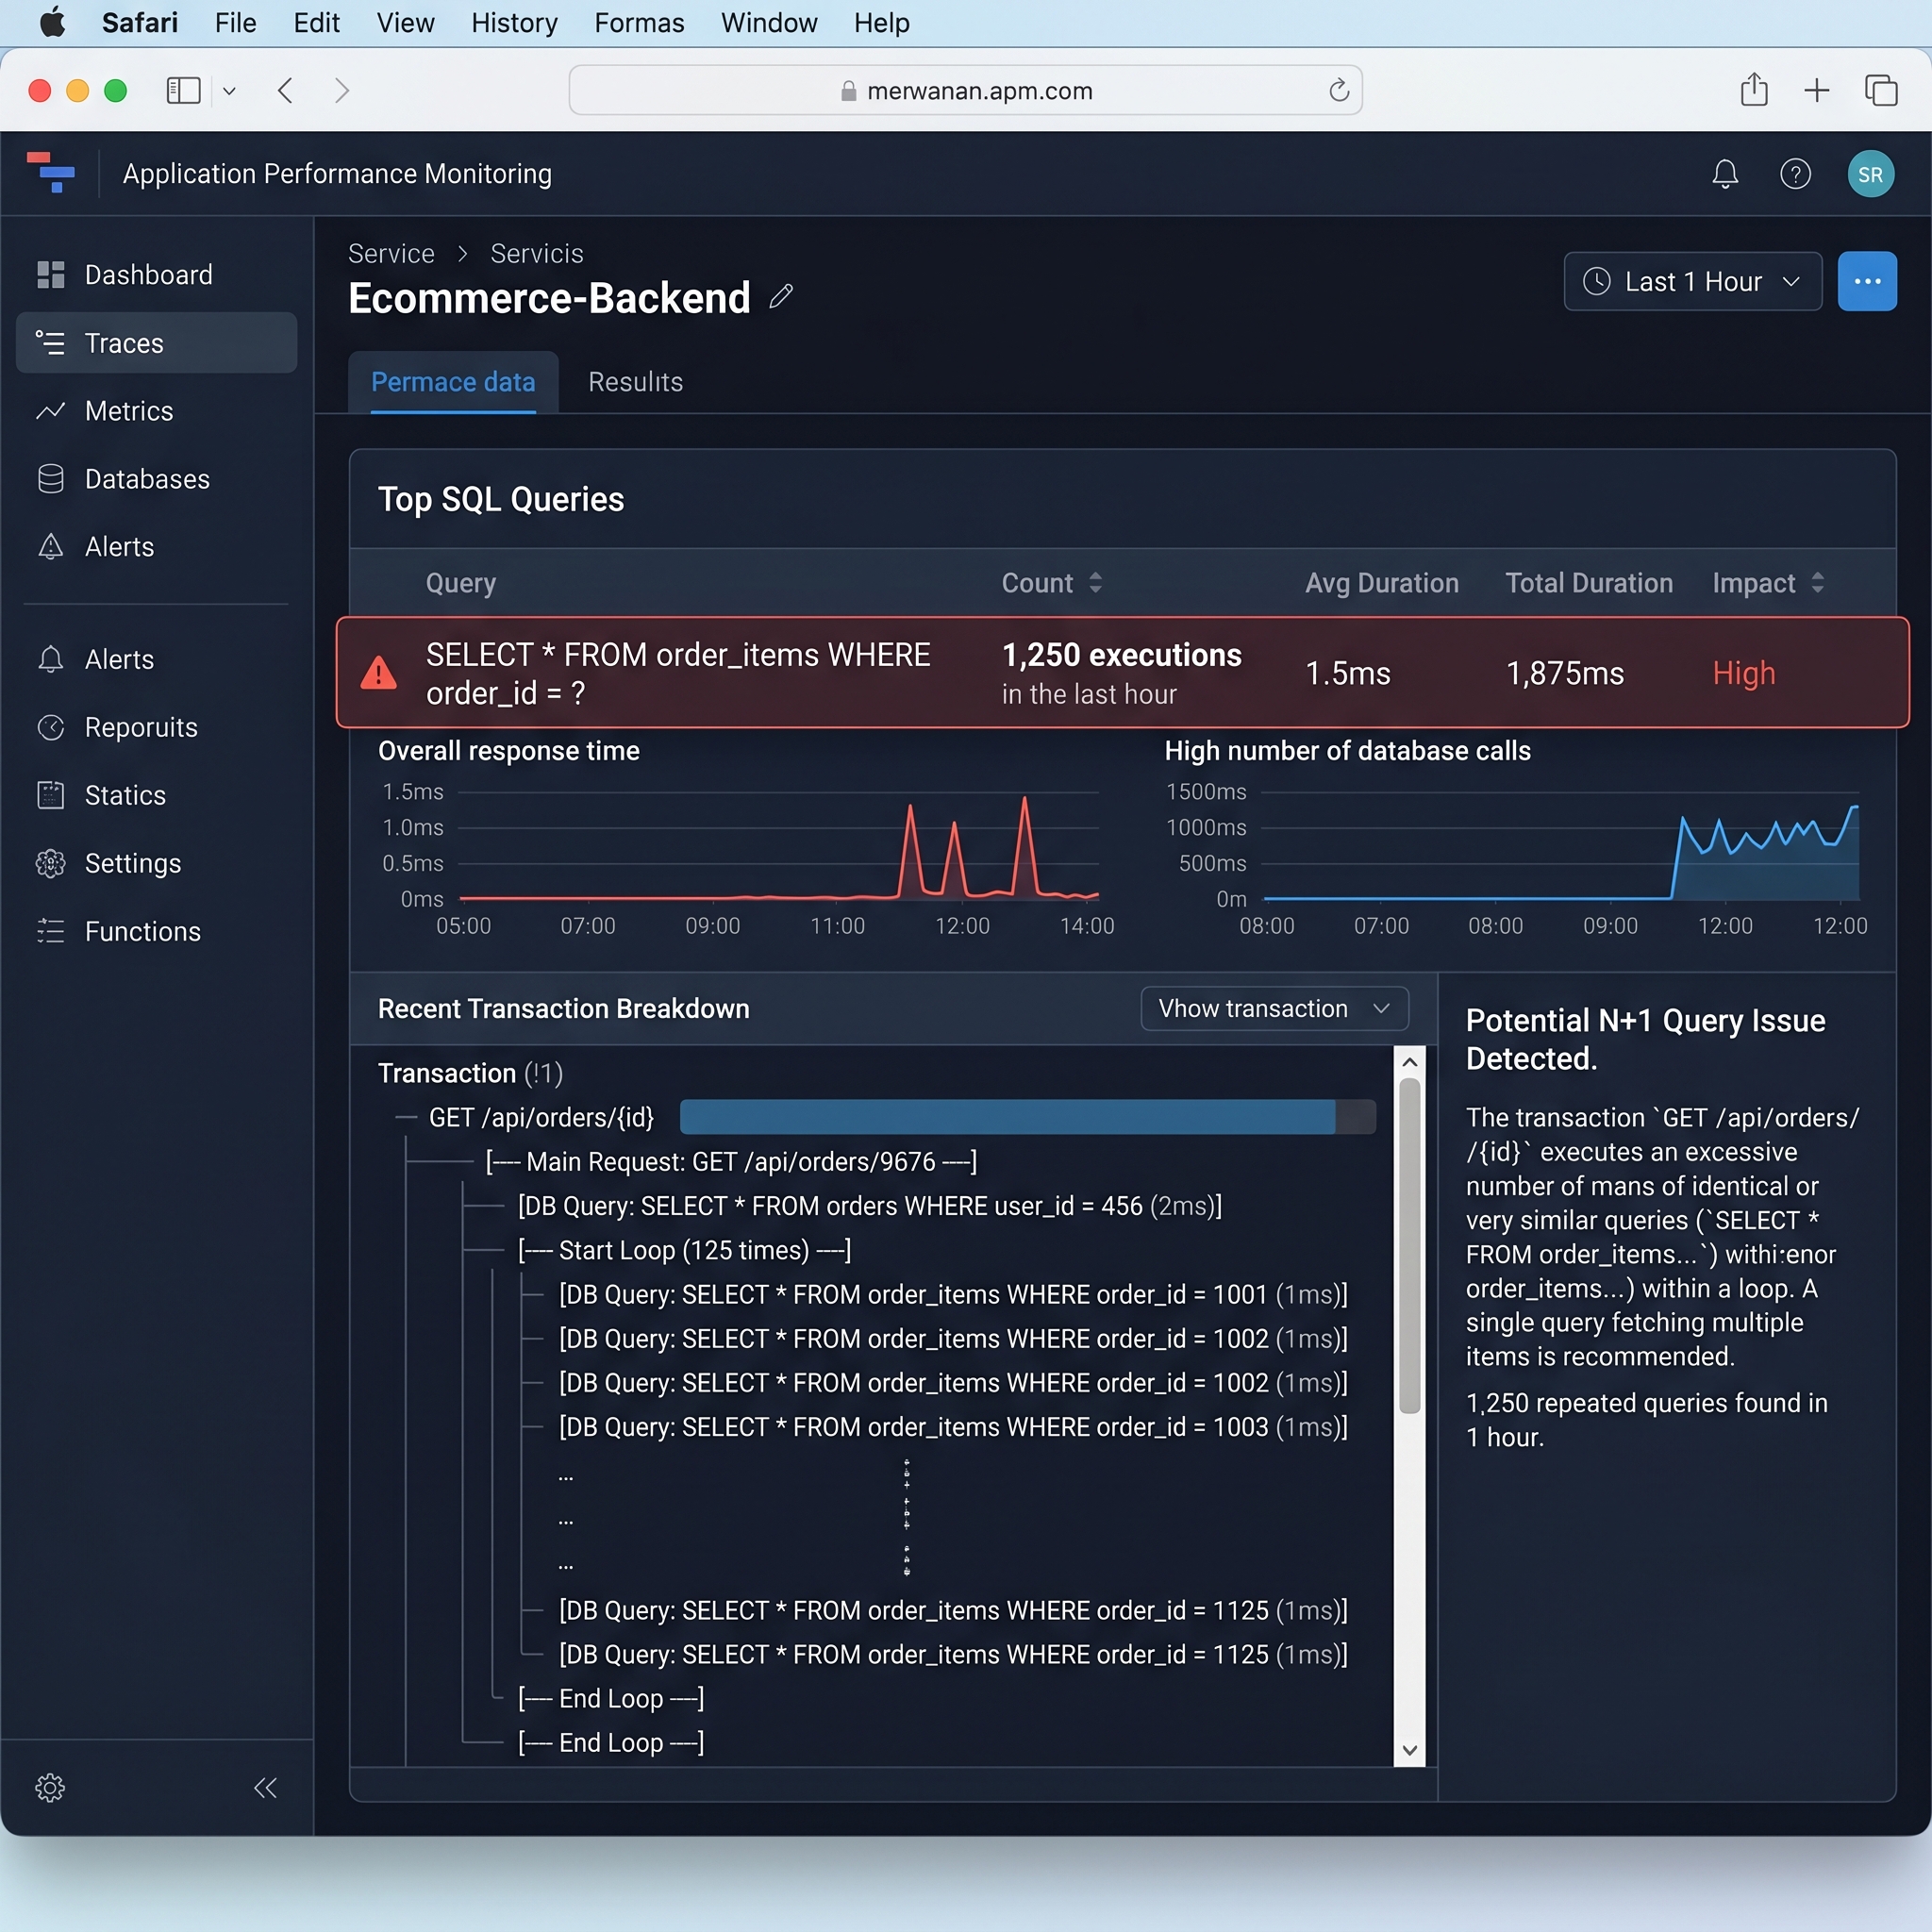Reload the page

(1339, 91)
